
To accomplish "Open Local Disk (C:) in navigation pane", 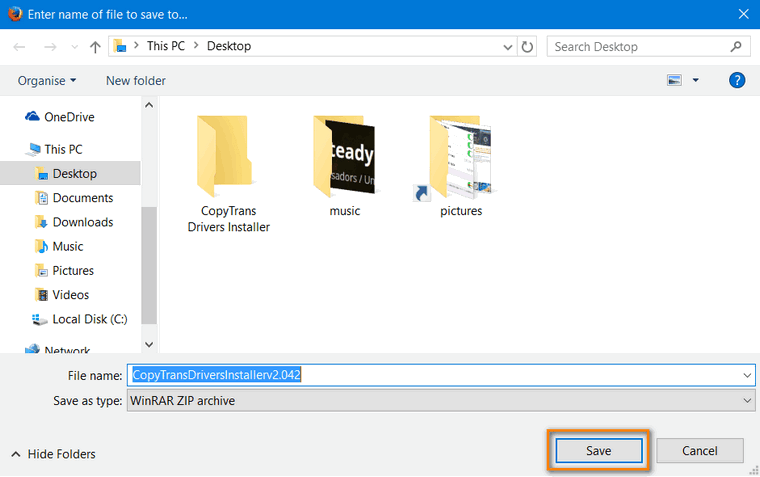I will tap(90, 319).
